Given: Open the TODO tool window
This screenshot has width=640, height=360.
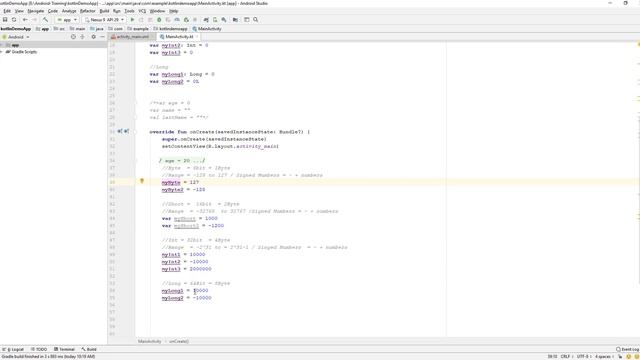Looking at the screenshot, I should point(39,349).
